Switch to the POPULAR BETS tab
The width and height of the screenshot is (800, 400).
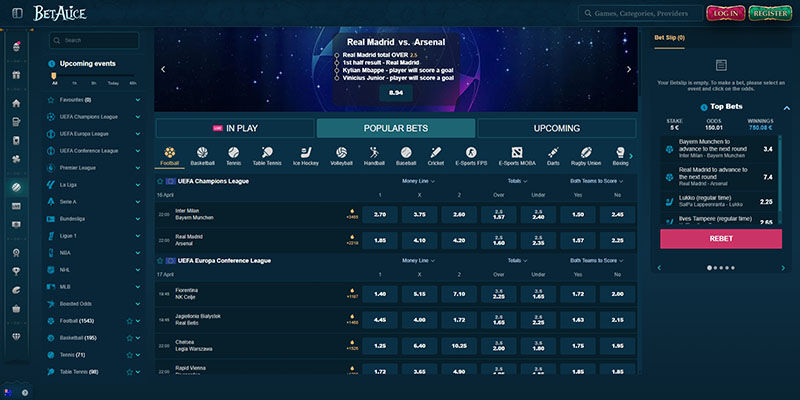[396, 129]
